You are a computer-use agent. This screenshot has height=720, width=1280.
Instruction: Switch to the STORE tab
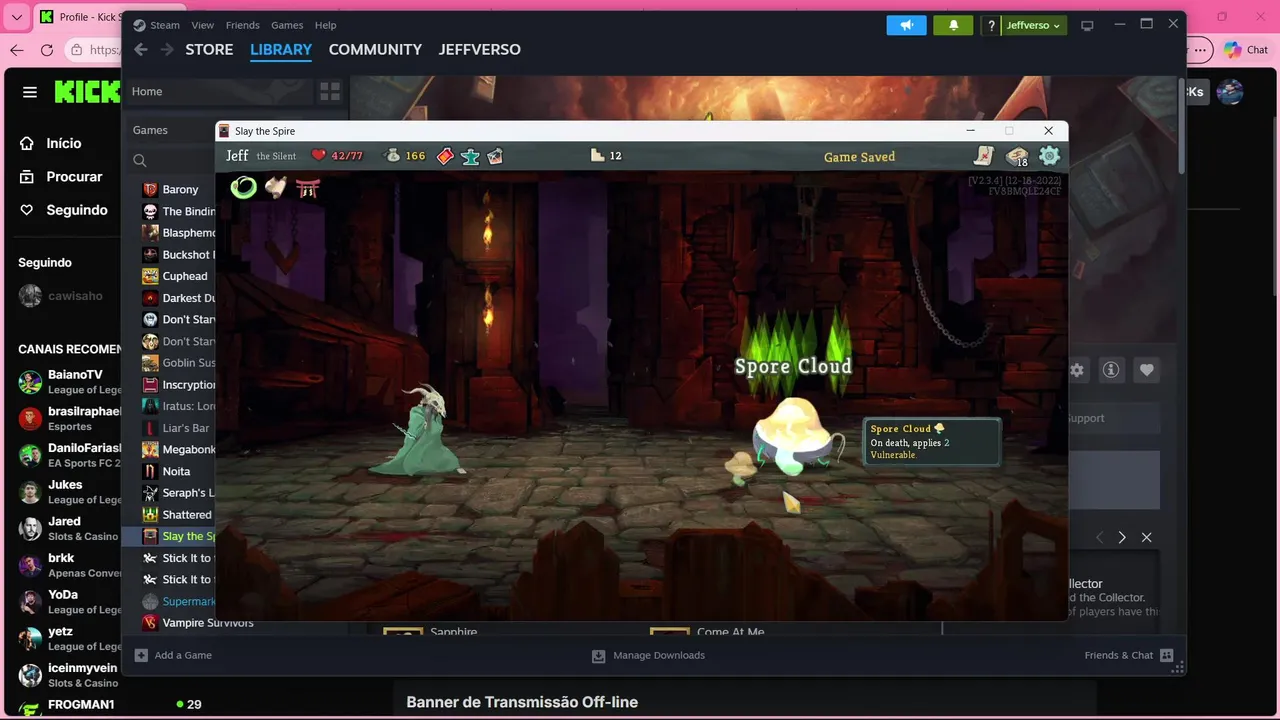(209, 49)
